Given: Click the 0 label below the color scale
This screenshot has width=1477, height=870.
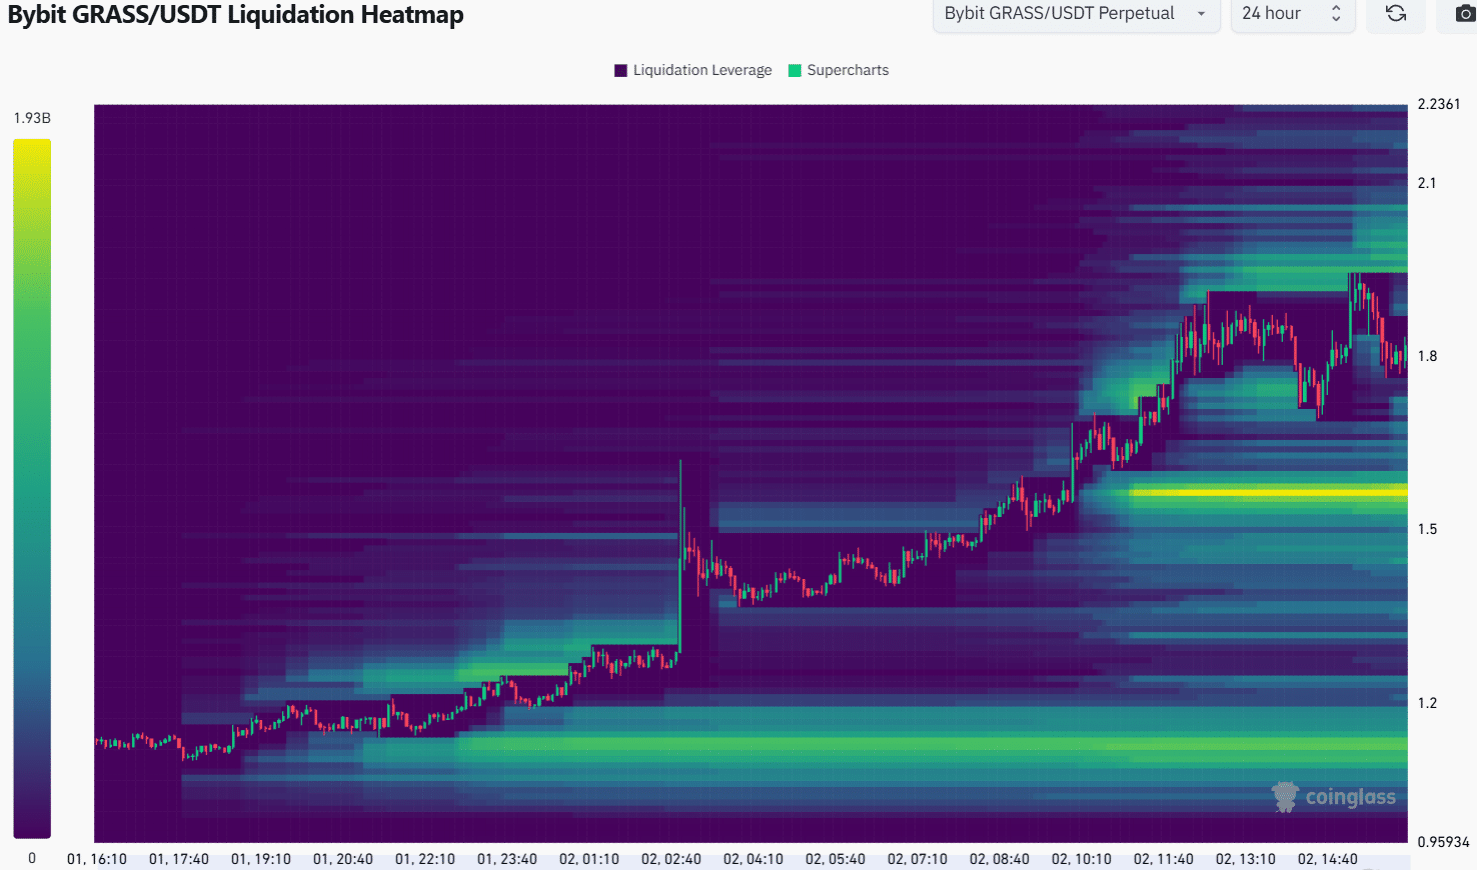Looking at the screenshot, I should 32,858.
